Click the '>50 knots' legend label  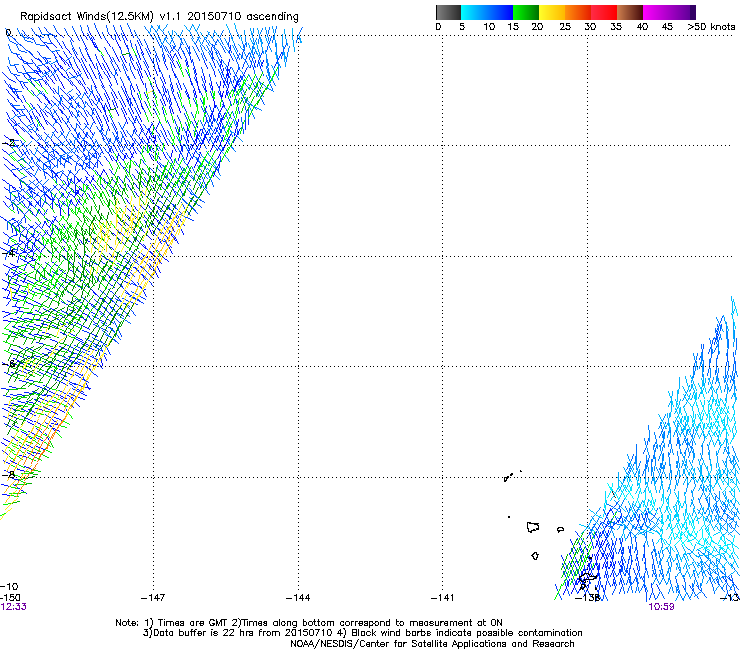[711, 27]
